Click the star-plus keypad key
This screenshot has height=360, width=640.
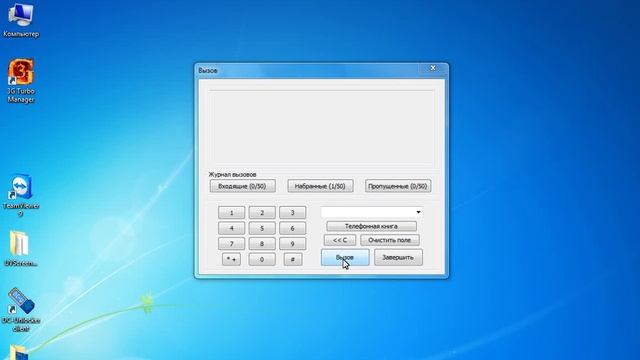(231, 259)
